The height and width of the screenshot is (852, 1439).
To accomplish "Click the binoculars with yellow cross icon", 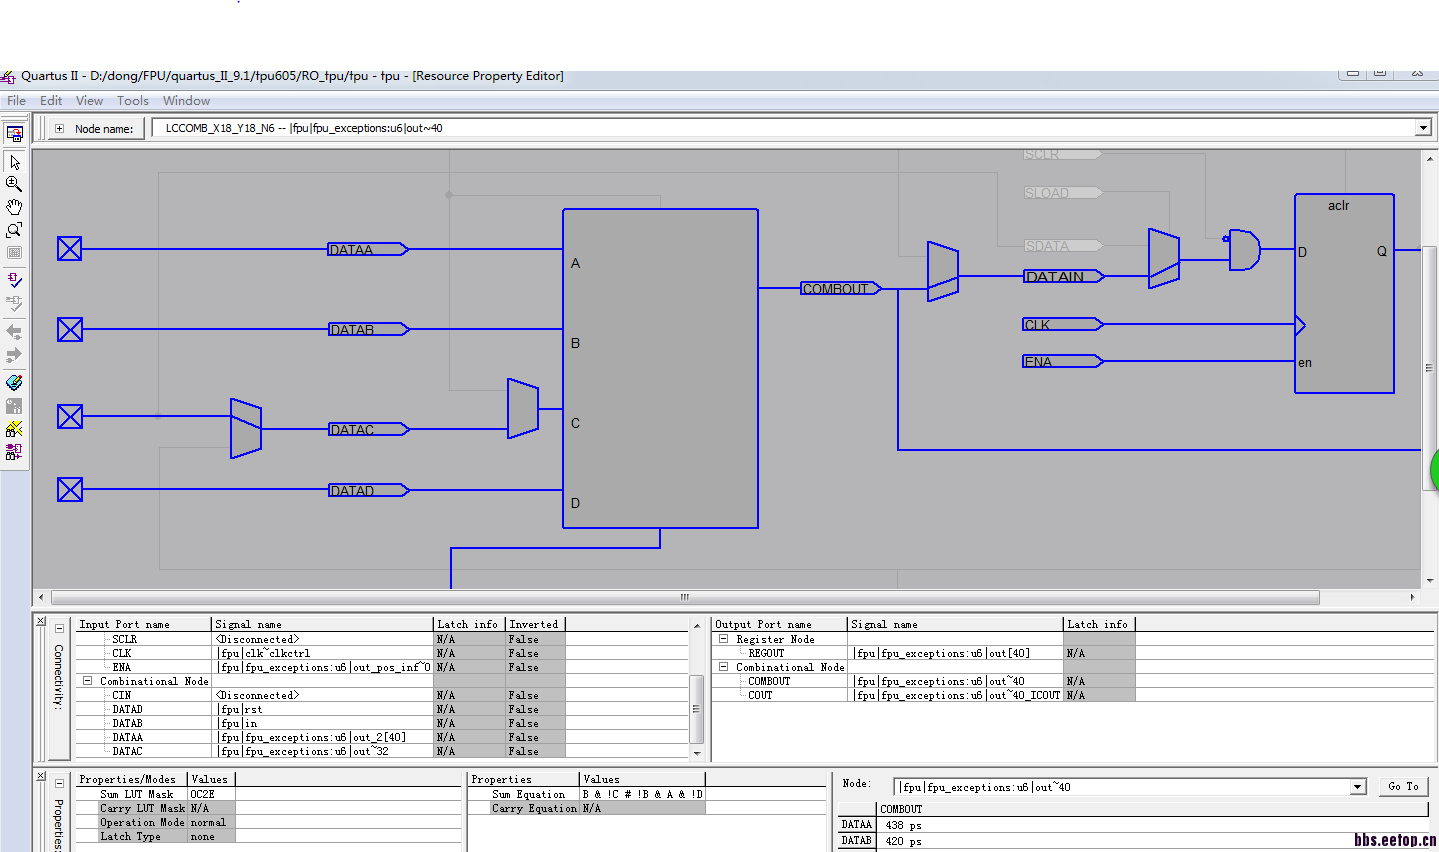I will pyautogui.click(x=14, y=429).
